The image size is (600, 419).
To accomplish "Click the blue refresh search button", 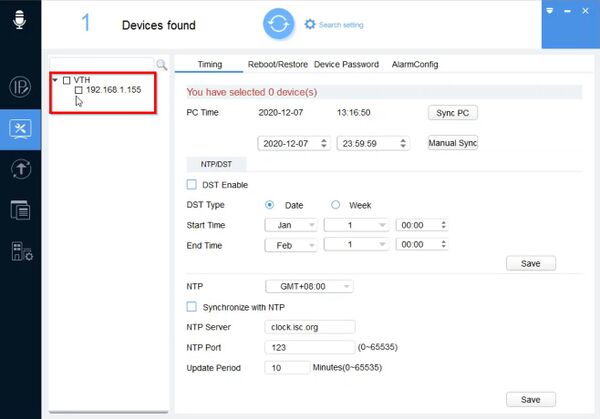I will coord(279,24).
